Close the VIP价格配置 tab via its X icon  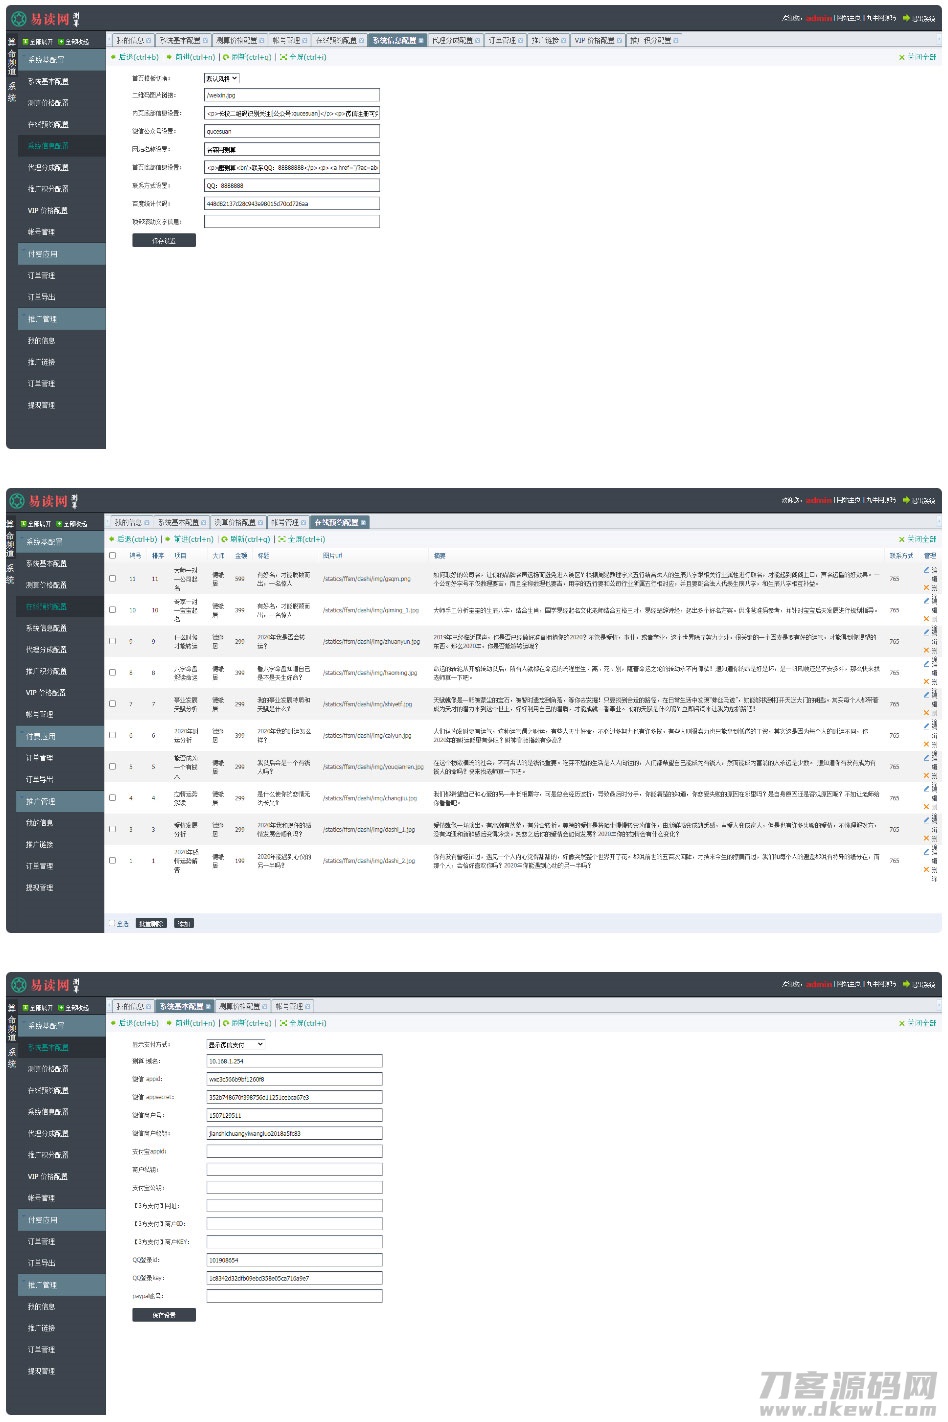620,41
